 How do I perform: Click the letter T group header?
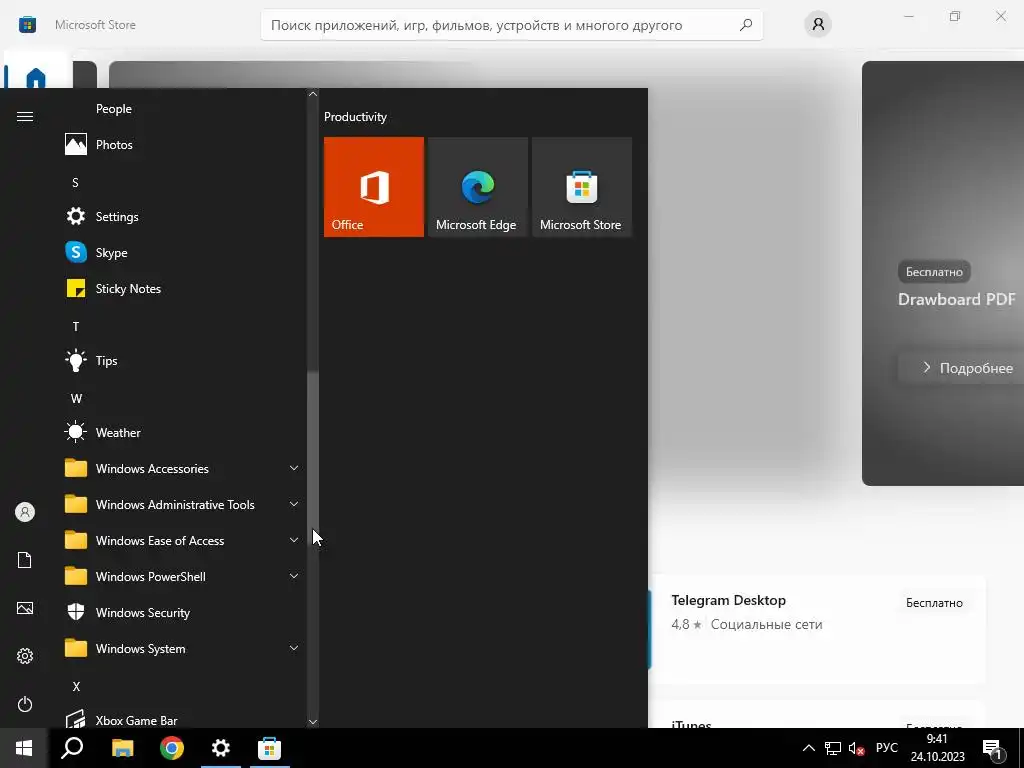(75, 326)
